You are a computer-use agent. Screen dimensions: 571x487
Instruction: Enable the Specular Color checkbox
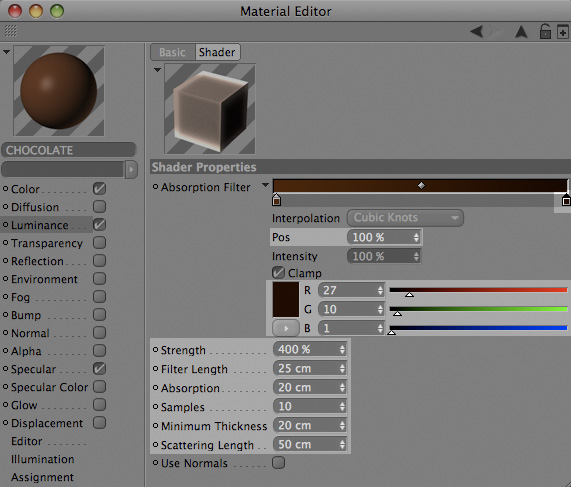click(99, 386)
